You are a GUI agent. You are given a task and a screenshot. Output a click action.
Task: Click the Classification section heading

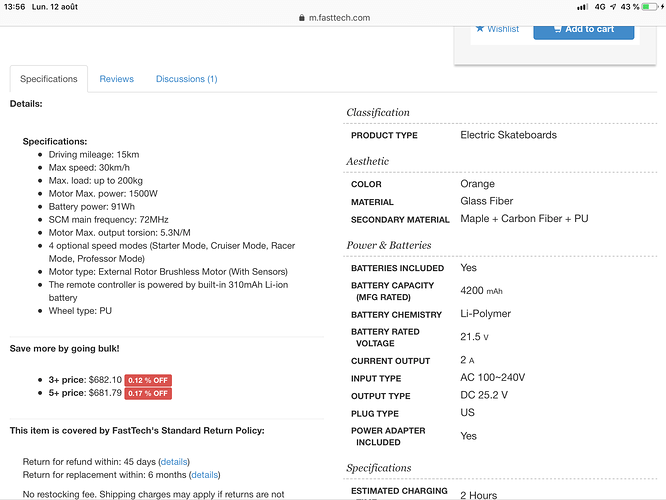378,113
